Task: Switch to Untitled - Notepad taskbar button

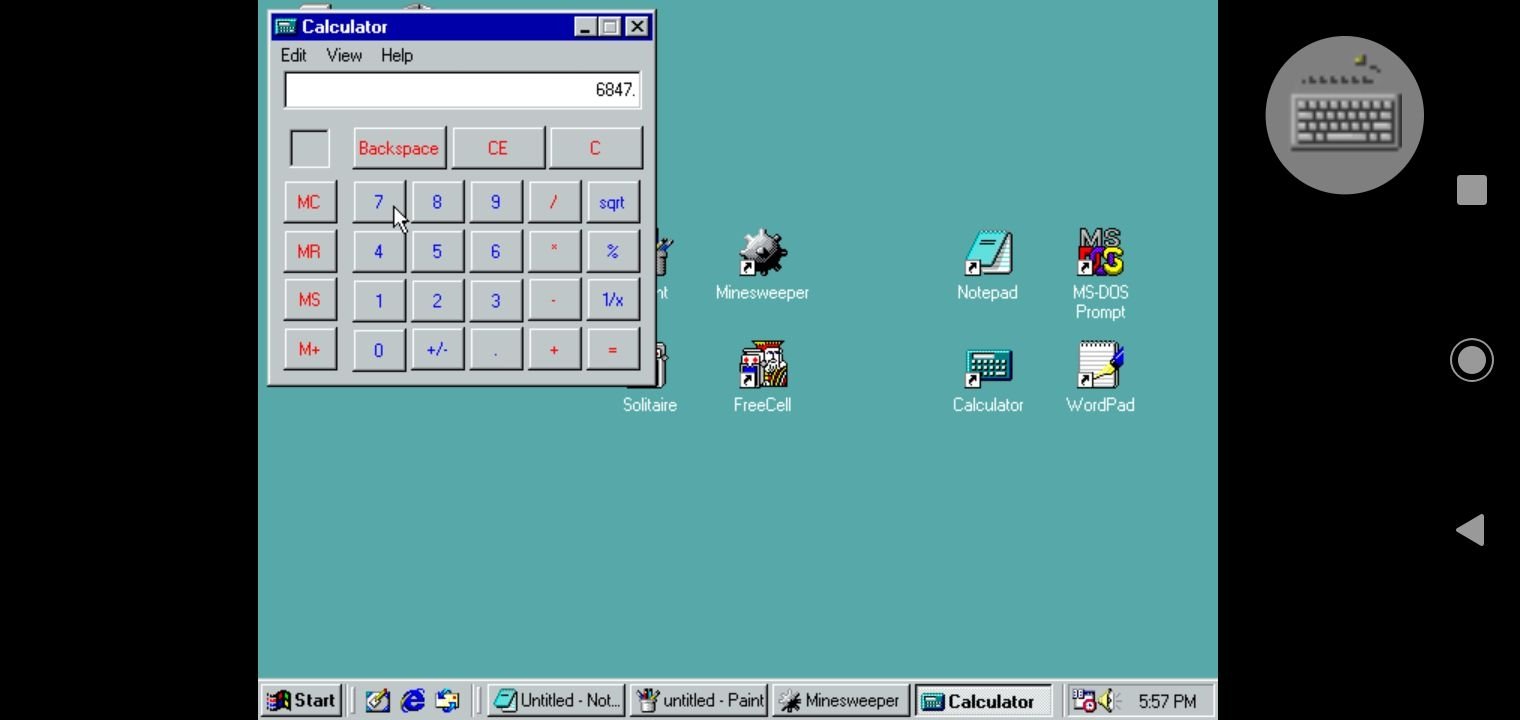Action: 556,700
